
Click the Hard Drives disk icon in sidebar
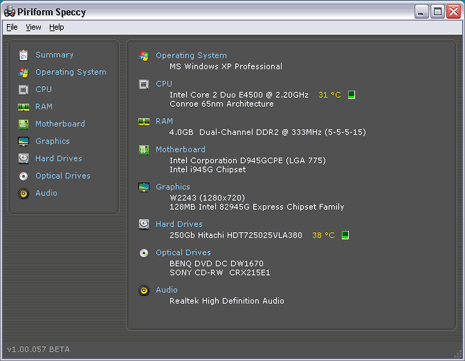click(x=23, y=158)
